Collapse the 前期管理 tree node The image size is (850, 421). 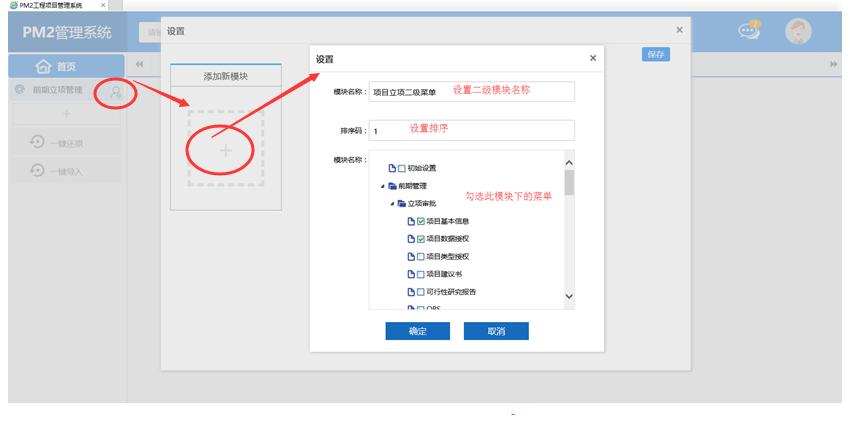point(381,186)
